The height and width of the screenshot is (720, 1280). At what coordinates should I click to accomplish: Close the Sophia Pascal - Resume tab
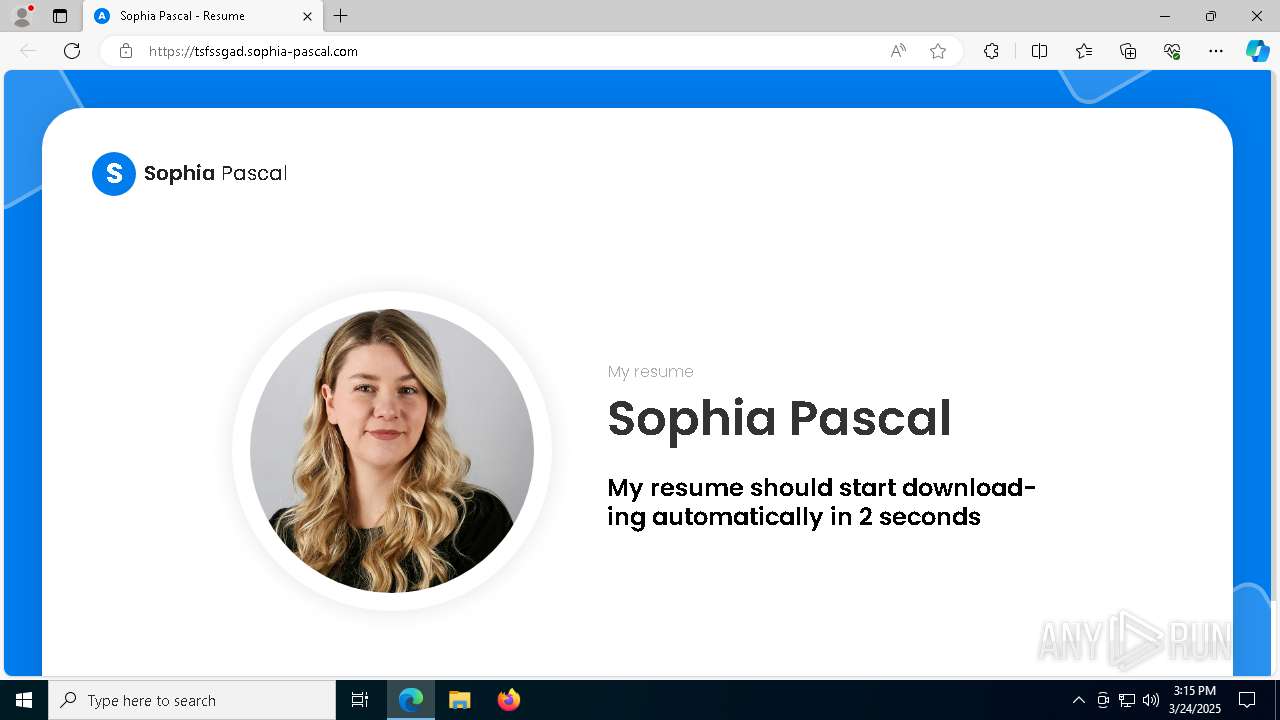(307, 16)
